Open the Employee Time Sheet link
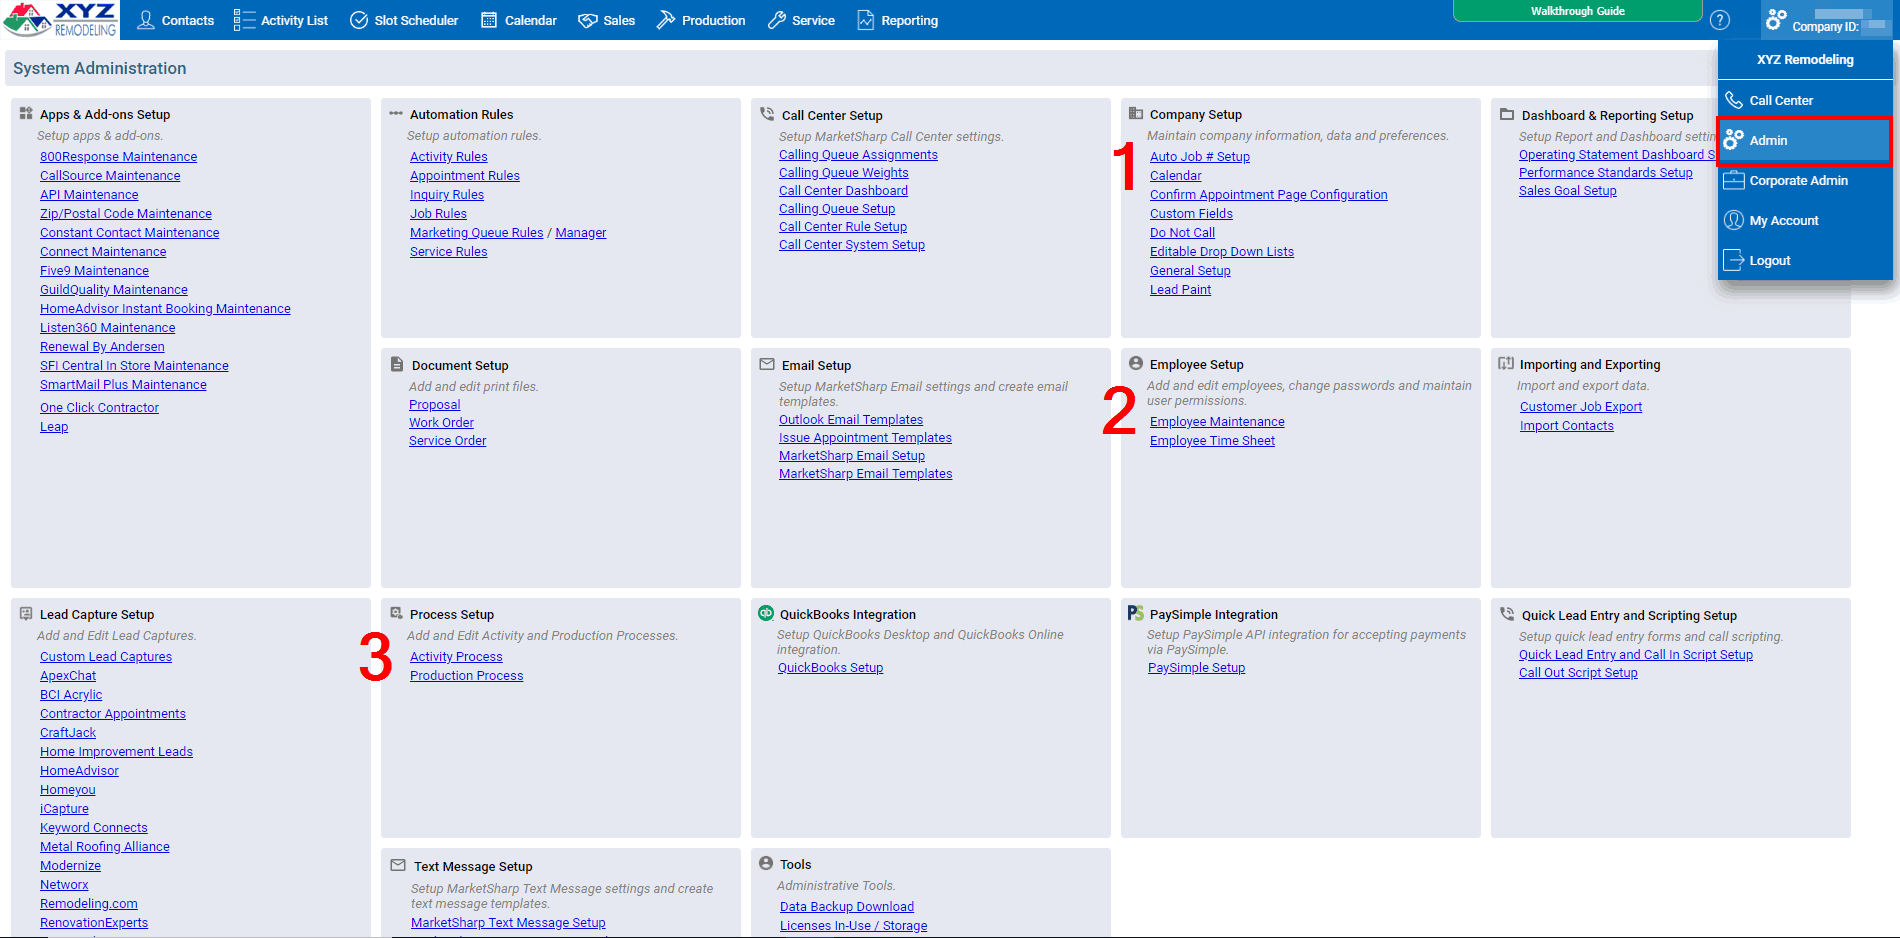The height and width of the screenshot is (938, 1900). click(1212, 441)
